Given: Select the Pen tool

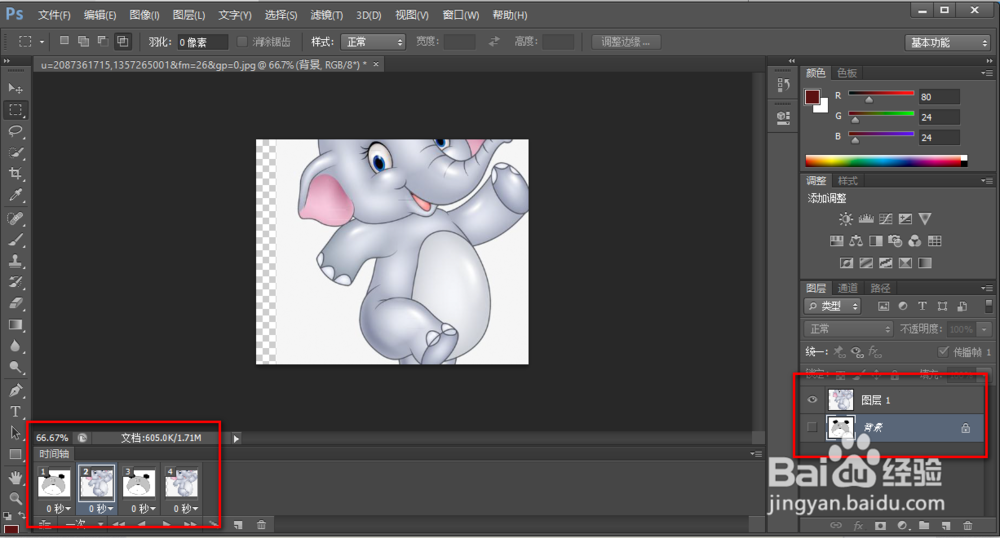Looking at the screenshot, I should click(15, 390).
